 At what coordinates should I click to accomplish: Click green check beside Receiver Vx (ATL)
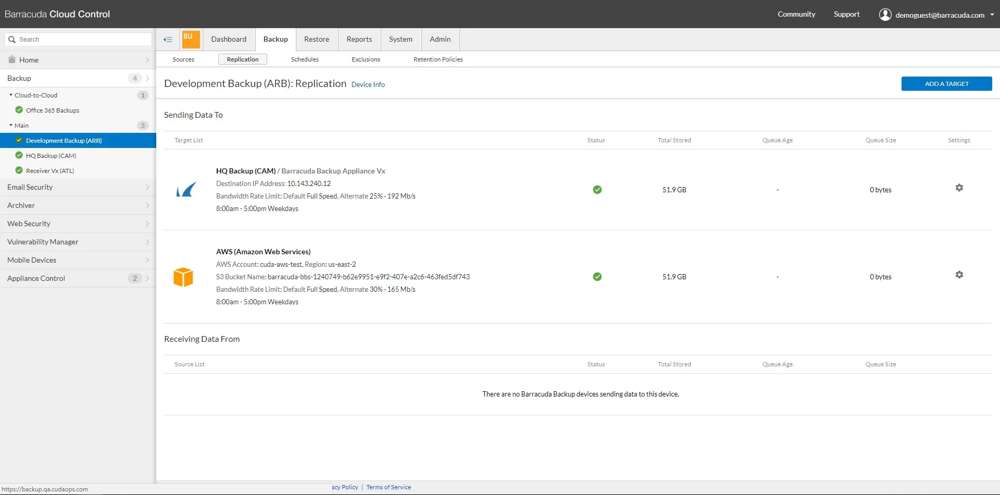pos(19,170)
